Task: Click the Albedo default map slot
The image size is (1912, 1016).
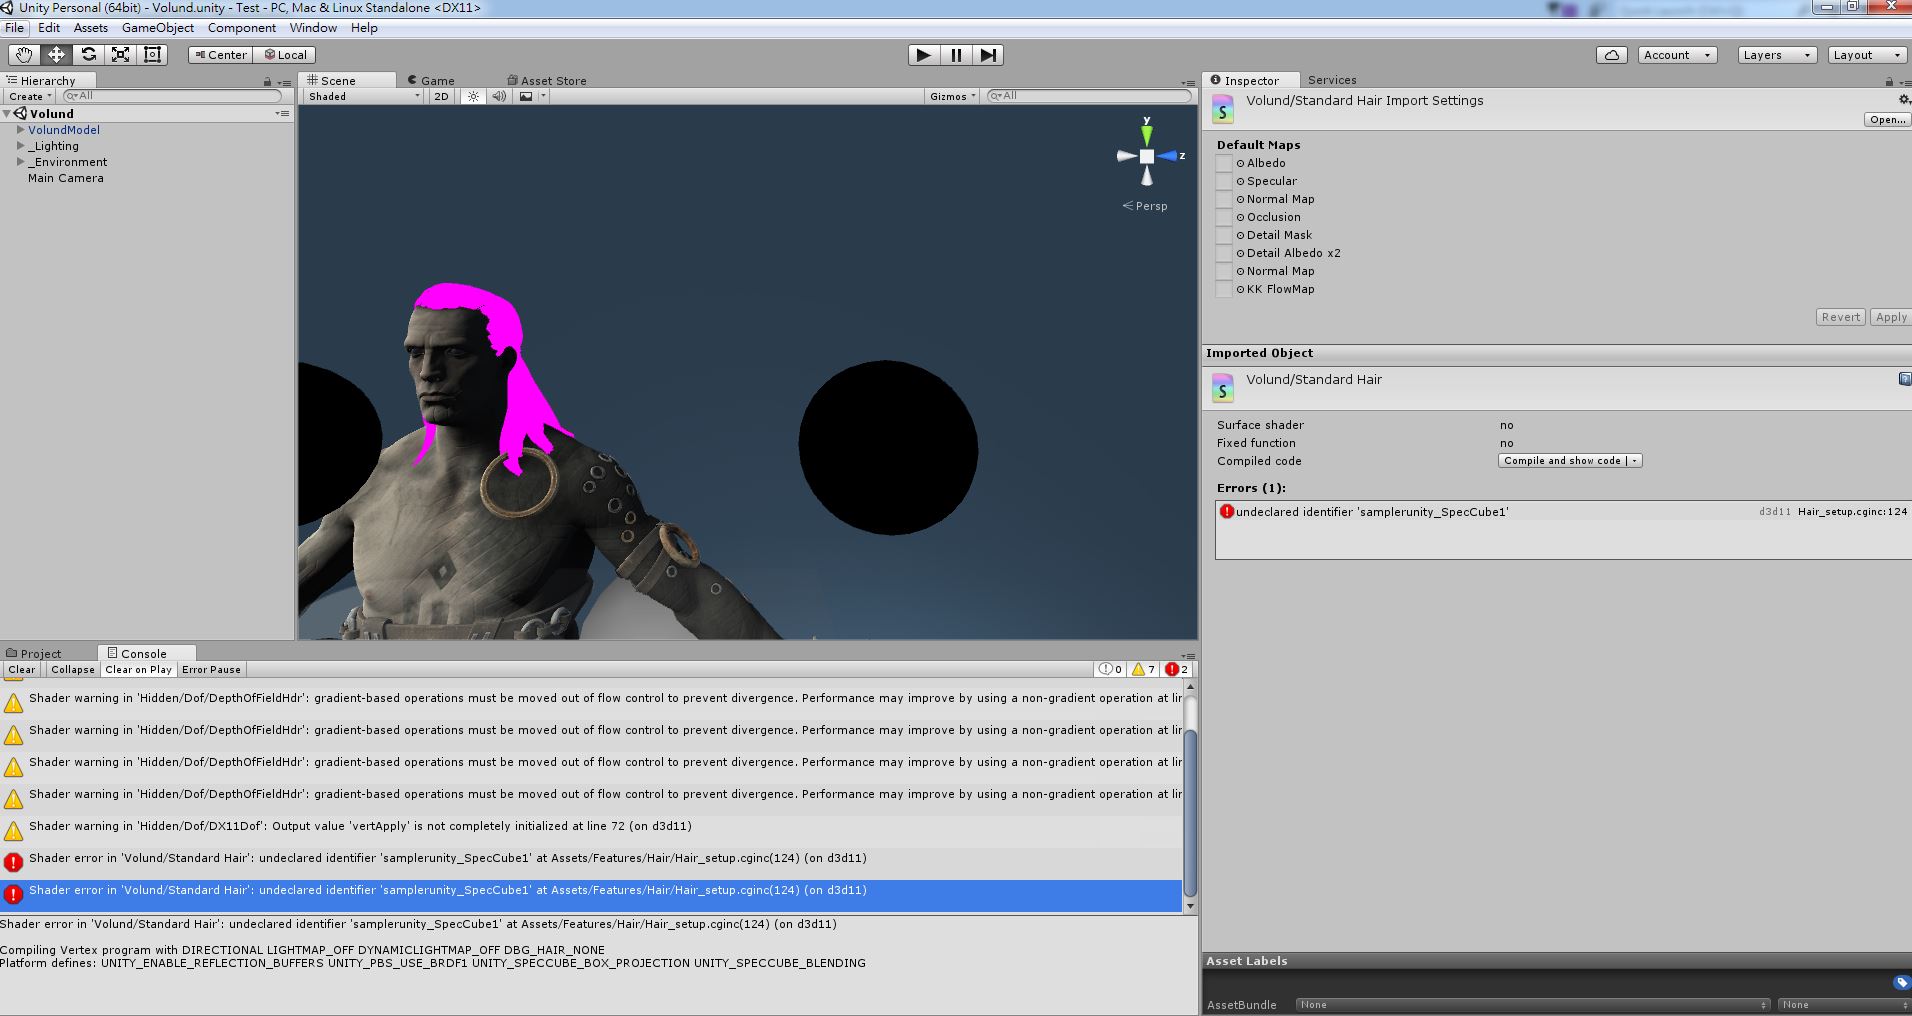Action: click(x=1224, y=163)
